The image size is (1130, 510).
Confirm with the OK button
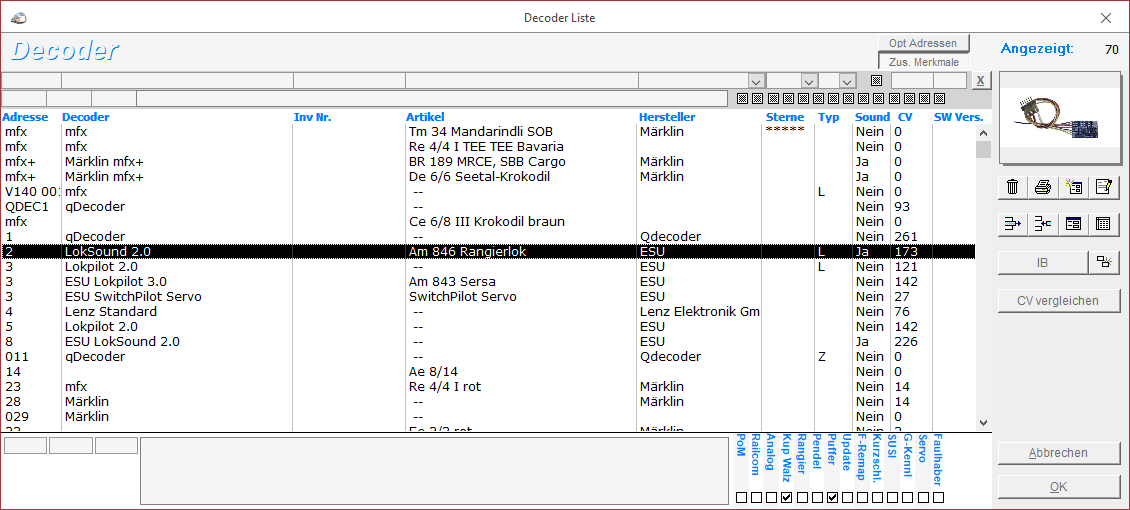1058,487
